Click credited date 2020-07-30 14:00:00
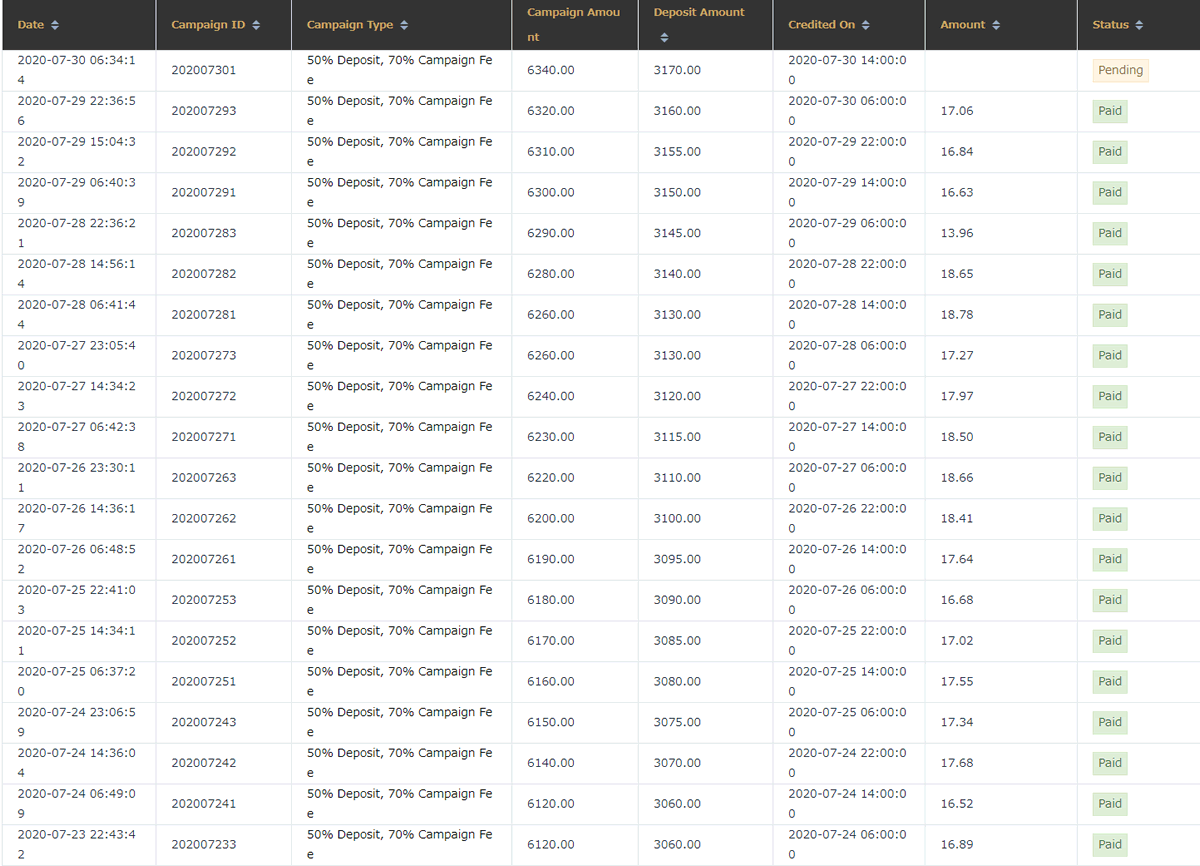The image size is (1200, 866). [847, 70]
